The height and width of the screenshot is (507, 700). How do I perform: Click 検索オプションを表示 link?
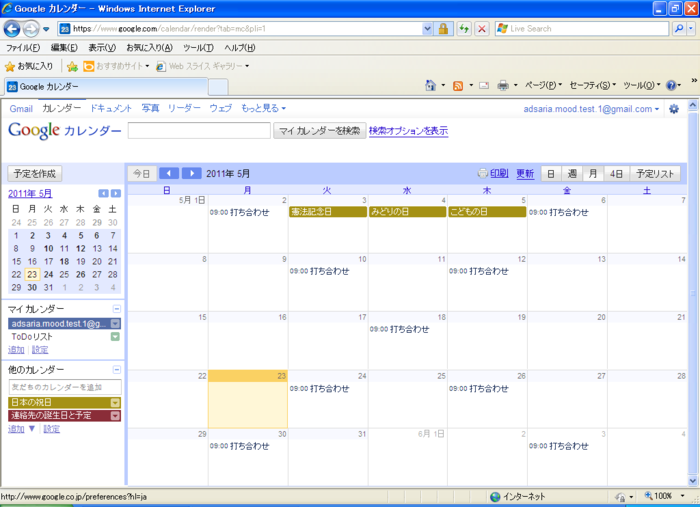(x=408, y=131)
